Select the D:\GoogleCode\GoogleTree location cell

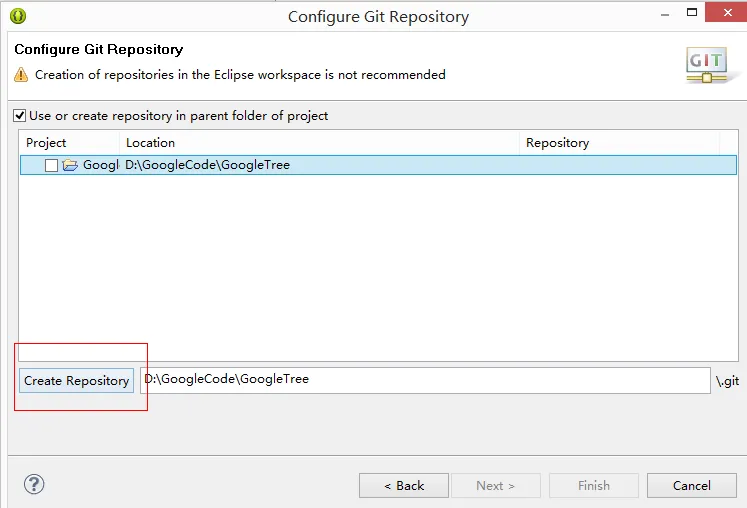point(207,165)
